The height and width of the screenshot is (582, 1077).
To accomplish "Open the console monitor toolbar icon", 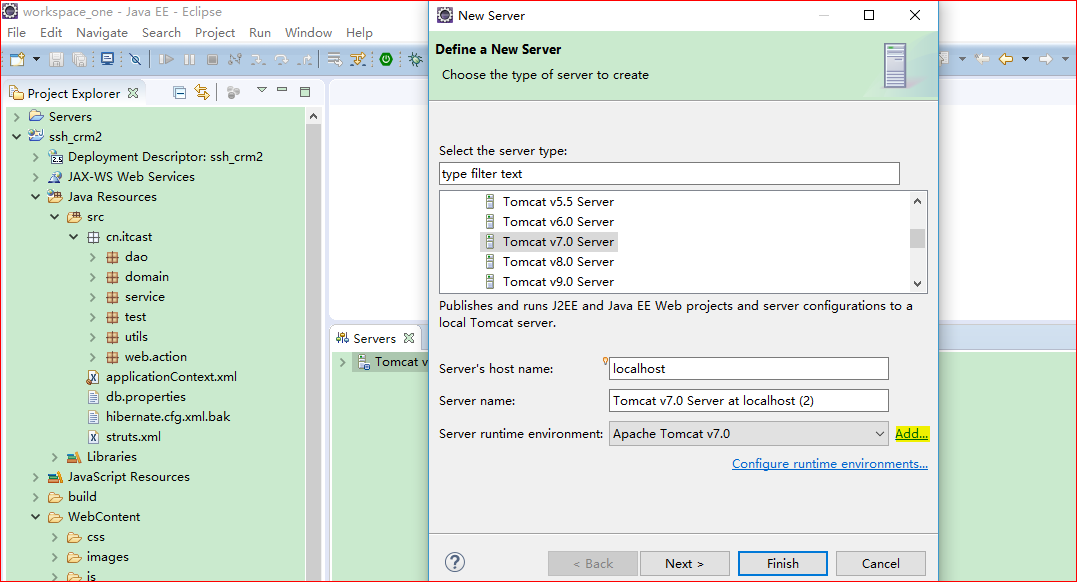I will coord(108,59).
